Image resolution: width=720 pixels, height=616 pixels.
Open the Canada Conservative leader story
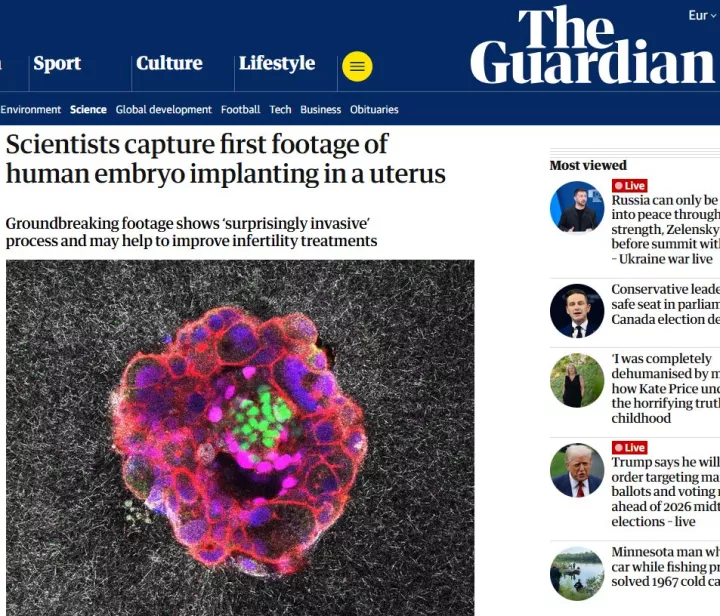[665, 304]
